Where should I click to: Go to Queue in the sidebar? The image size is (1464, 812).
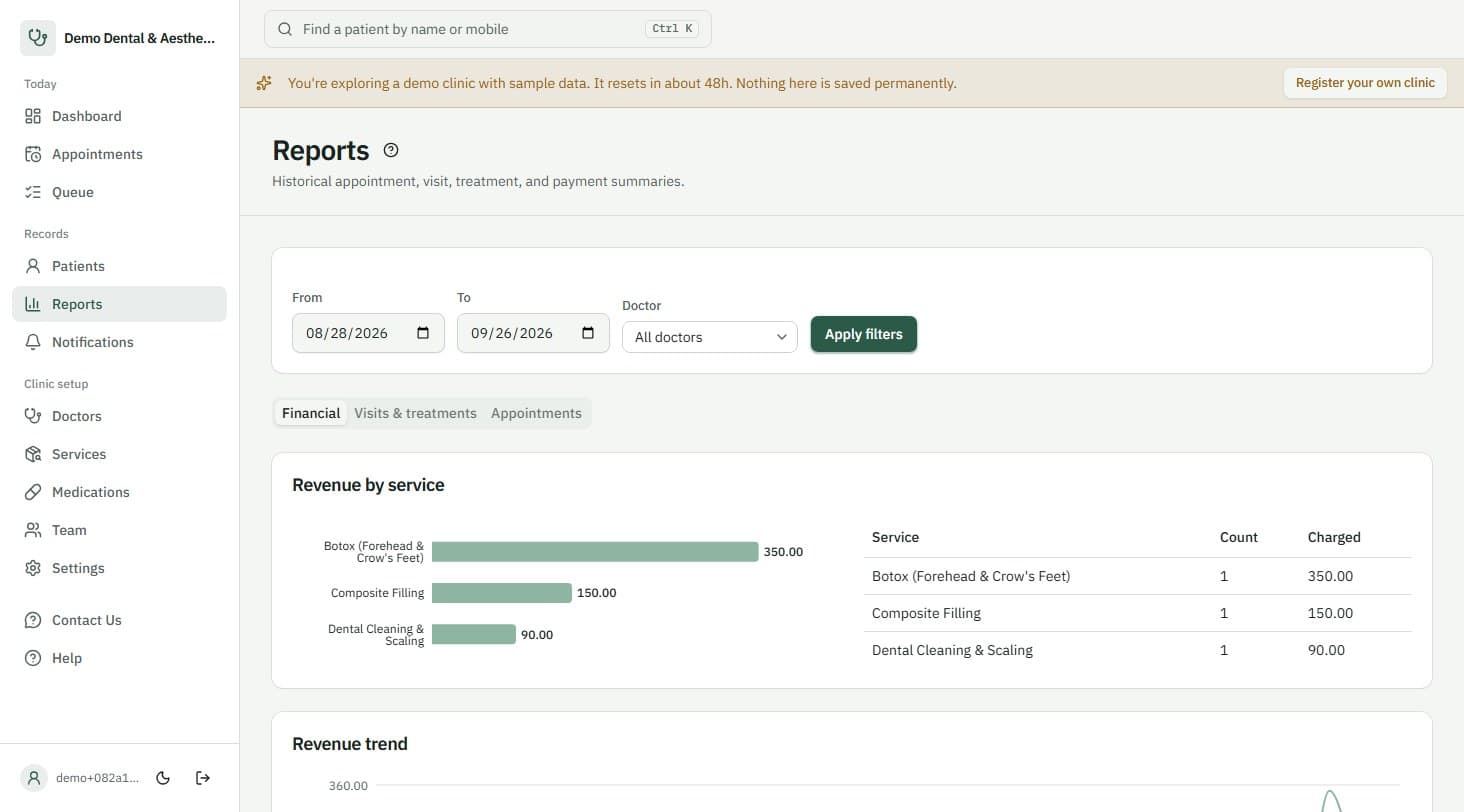(x=119, y=192)
